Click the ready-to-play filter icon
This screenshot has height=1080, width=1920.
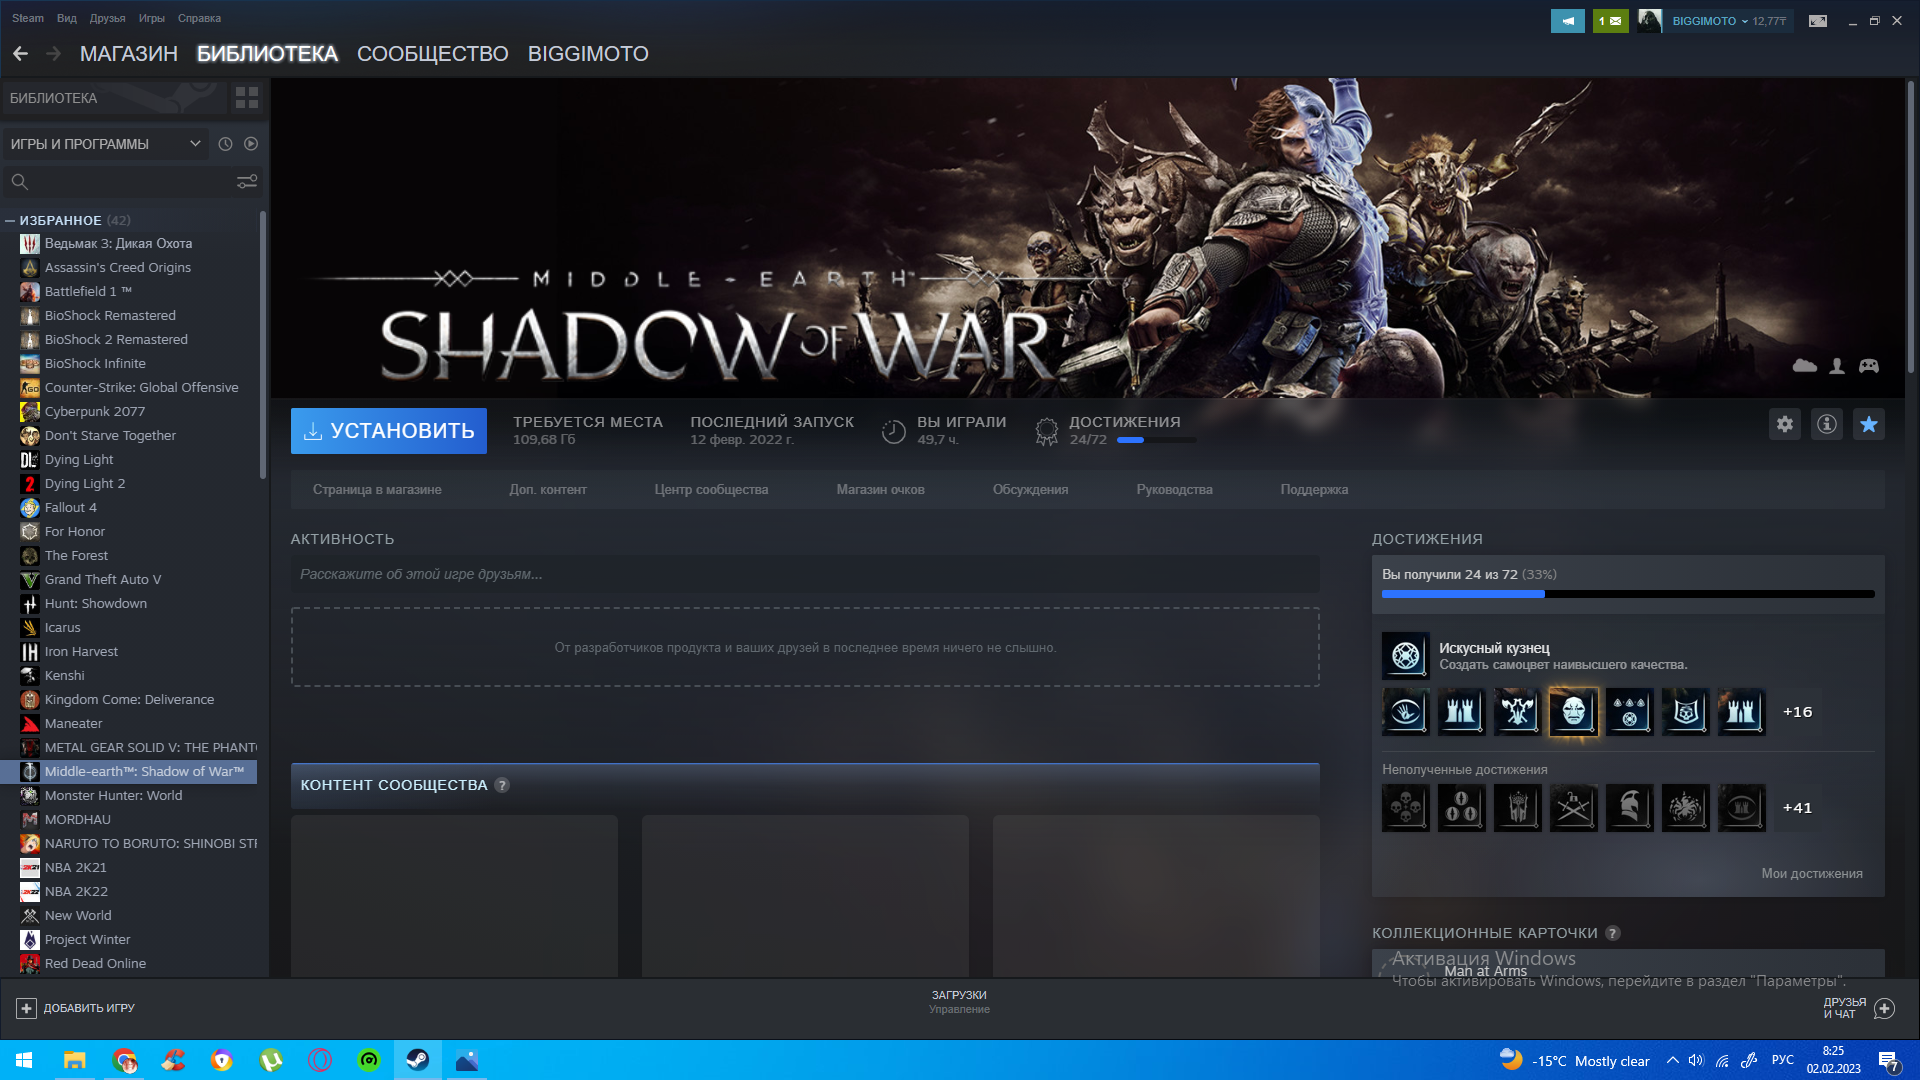point(251,144)
